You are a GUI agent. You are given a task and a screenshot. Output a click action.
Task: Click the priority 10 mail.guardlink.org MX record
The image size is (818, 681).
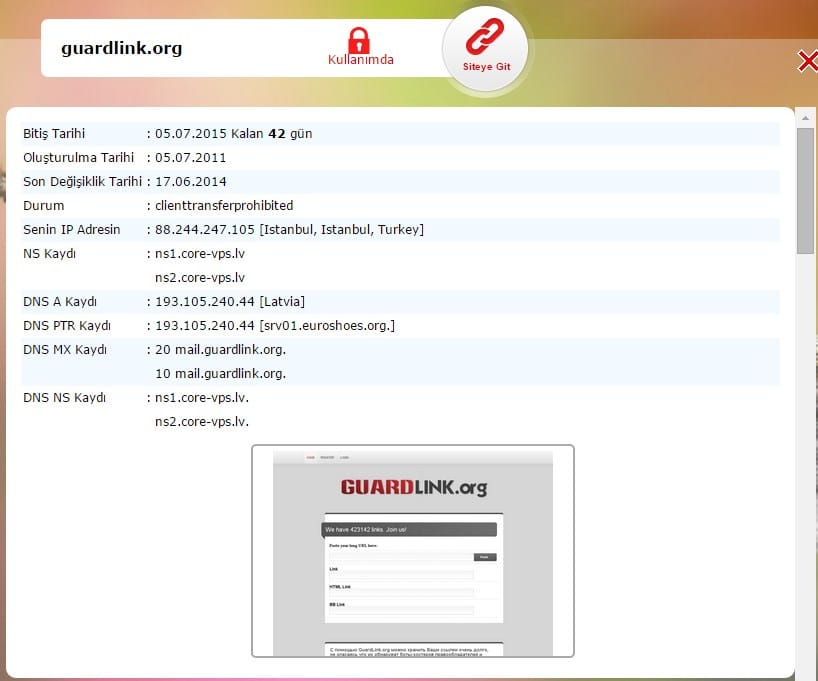(221, 374)
